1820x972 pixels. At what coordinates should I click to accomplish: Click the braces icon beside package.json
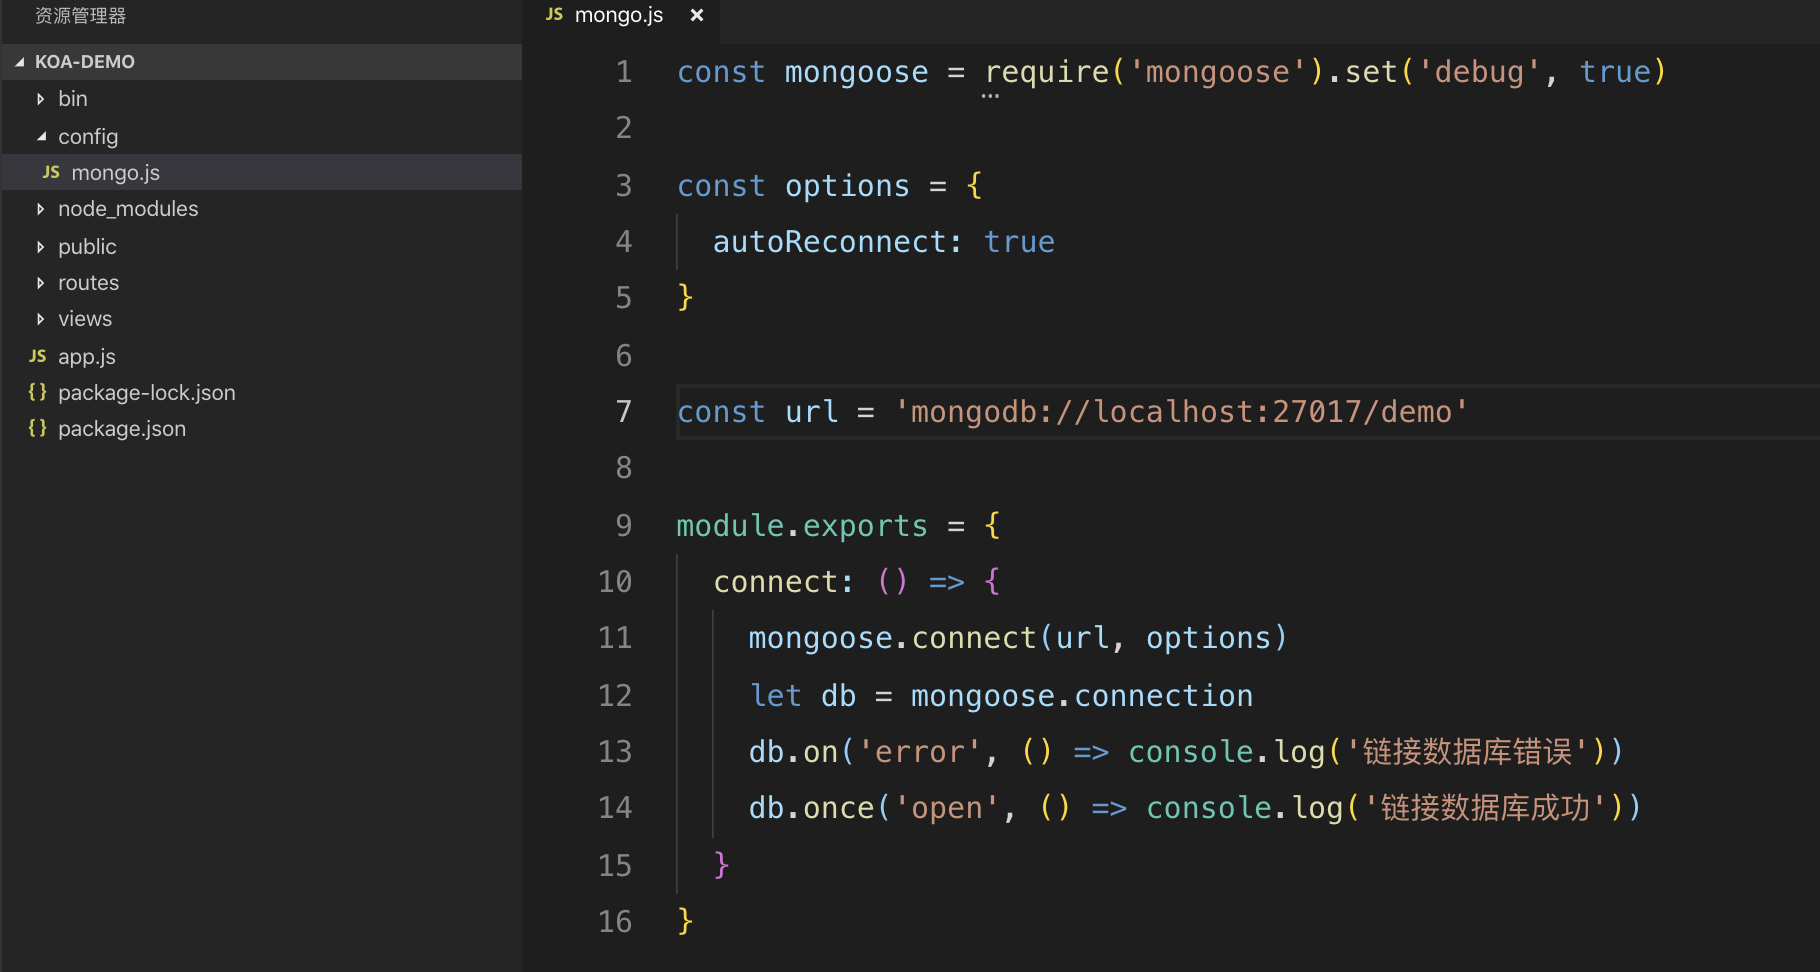pos(38,429)
